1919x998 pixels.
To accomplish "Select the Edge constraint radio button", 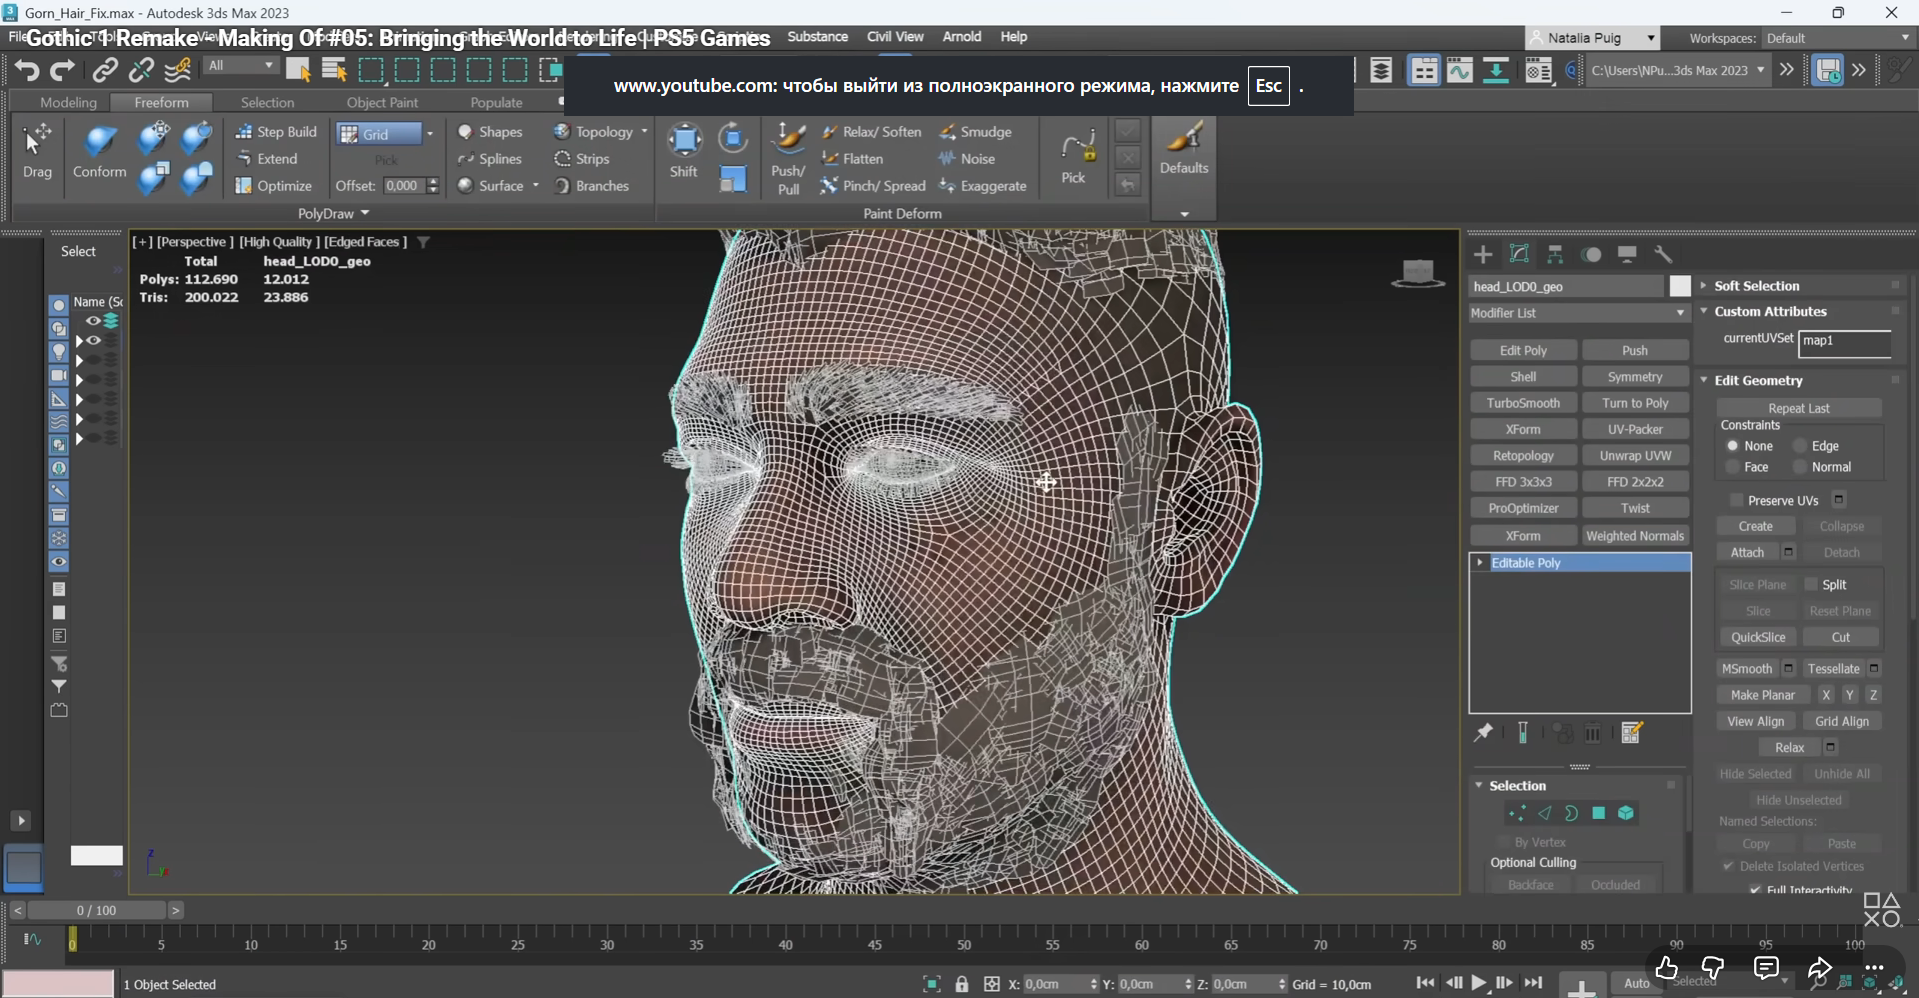I will 1800,446.
